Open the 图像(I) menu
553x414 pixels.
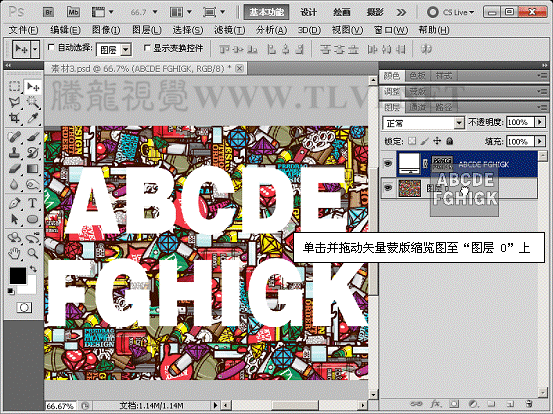(x=106, y=30)
